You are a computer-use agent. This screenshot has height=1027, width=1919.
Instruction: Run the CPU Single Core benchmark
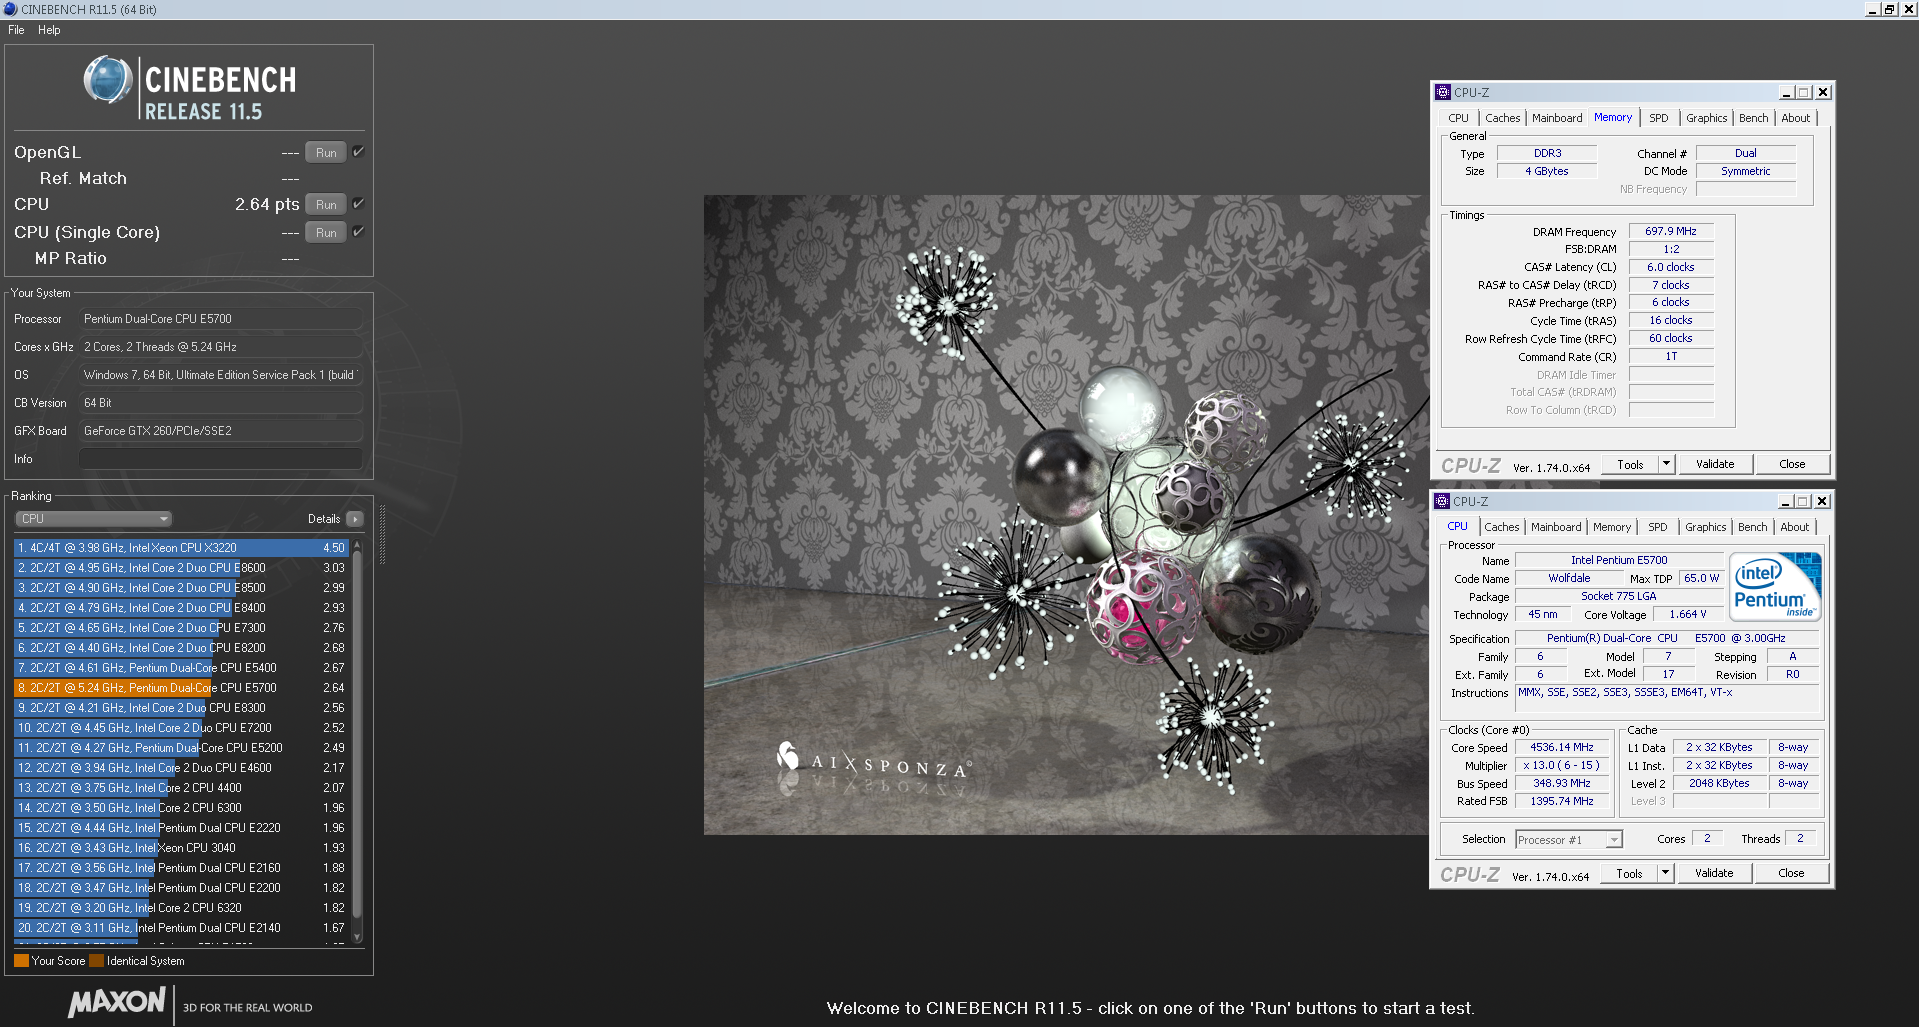coord(326,233)
